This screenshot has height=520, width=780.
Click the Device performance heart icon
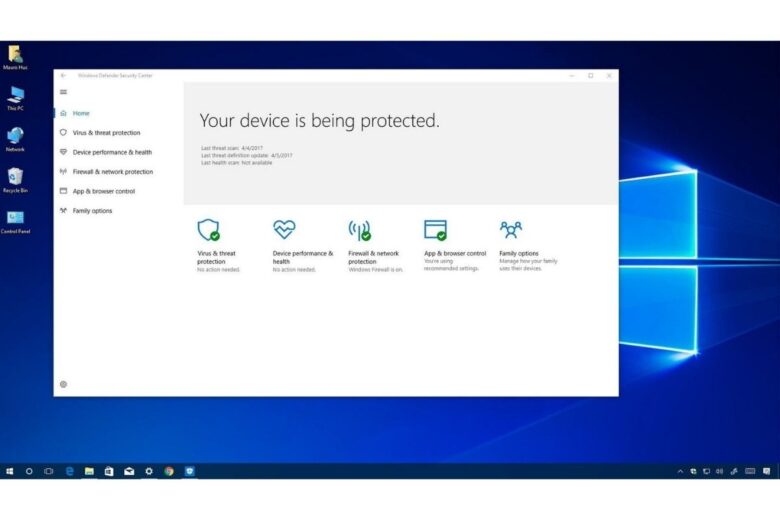(284, 229)
